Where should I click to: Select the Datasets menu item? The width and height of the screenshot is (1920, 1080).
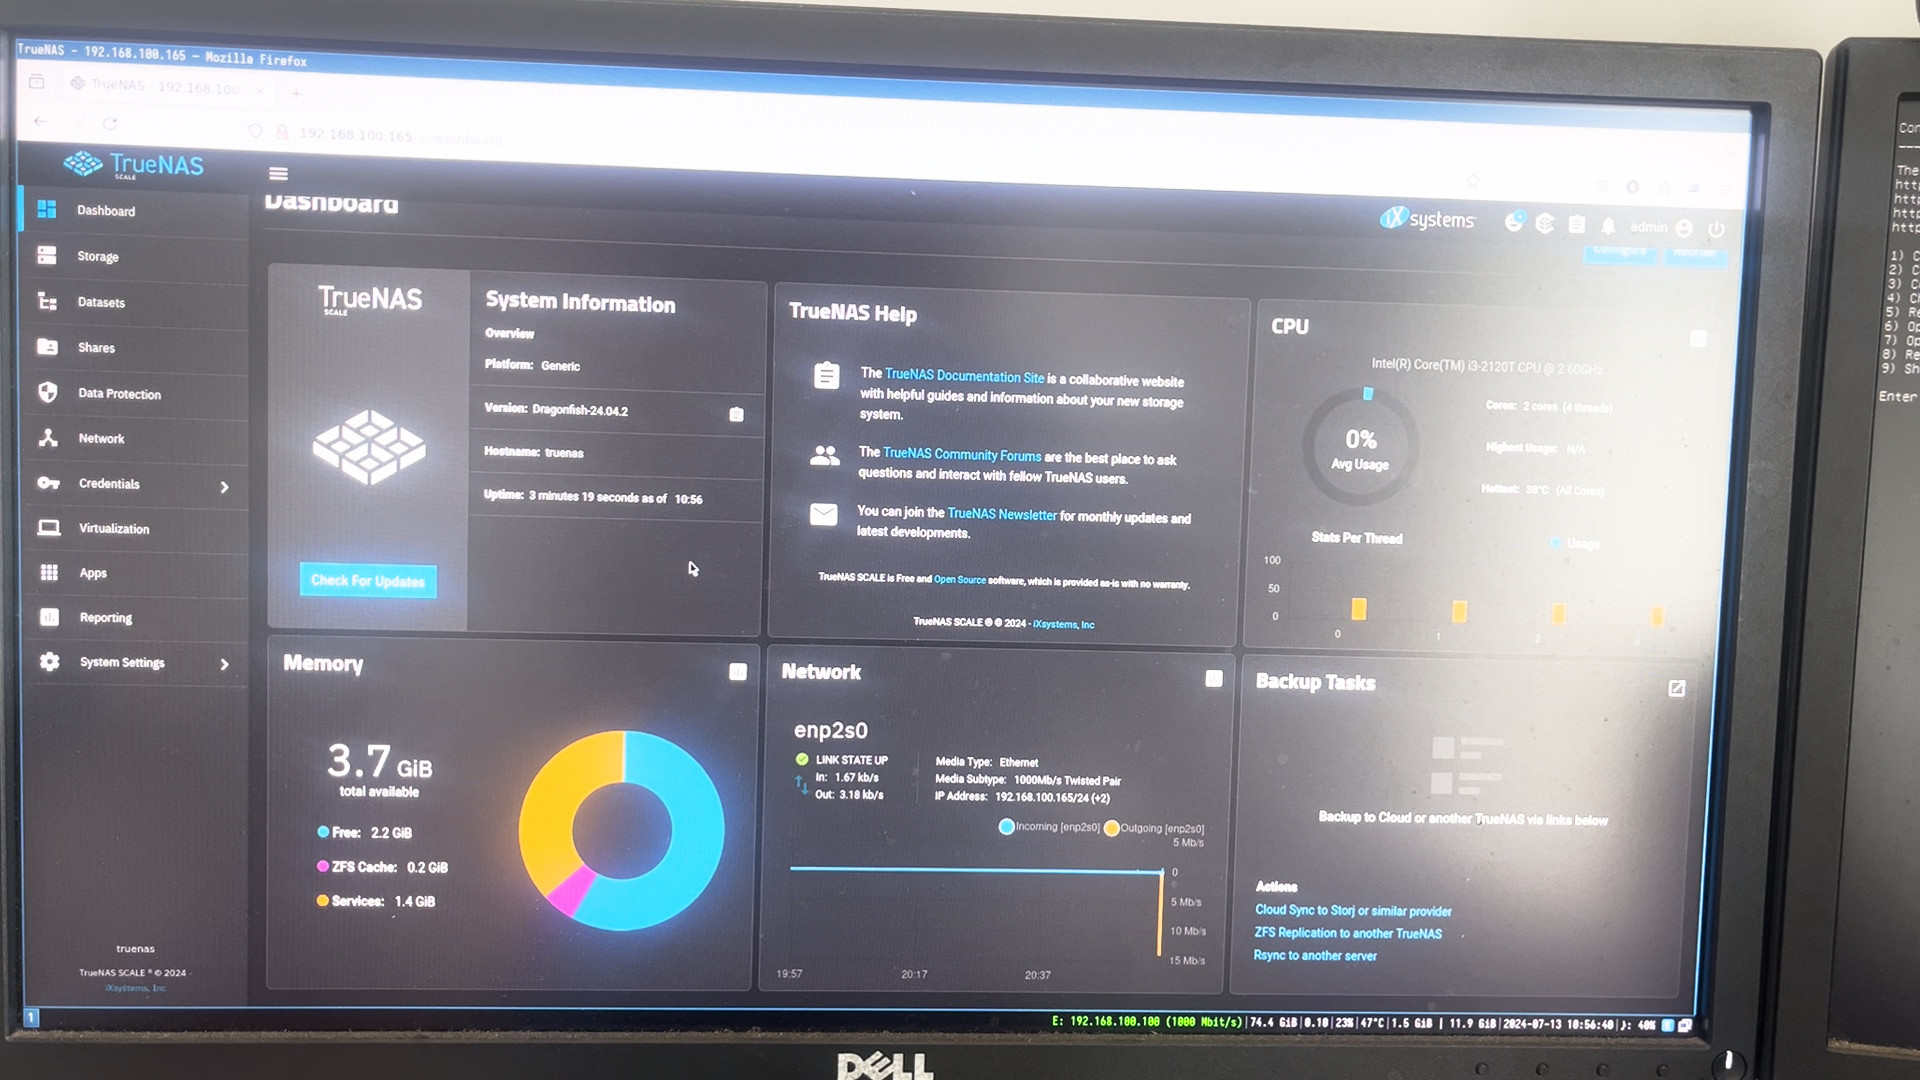click(x=102, y=301)
